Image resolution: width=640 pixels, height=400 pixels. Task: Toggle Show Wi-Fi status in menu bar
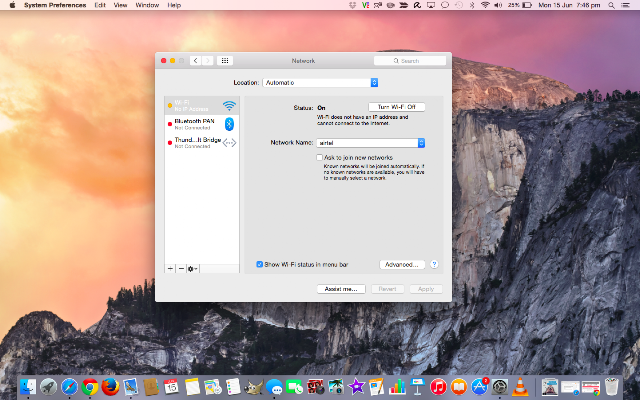[259, 264]
